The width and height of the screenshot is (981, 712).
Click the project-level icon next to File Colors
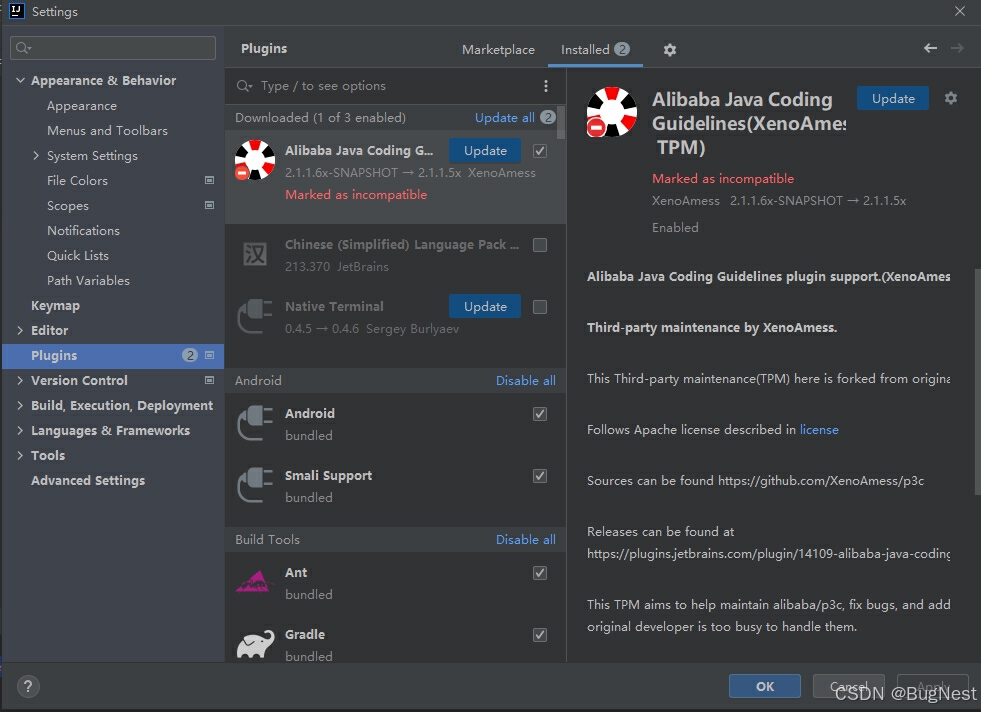[x=210, y=180]
